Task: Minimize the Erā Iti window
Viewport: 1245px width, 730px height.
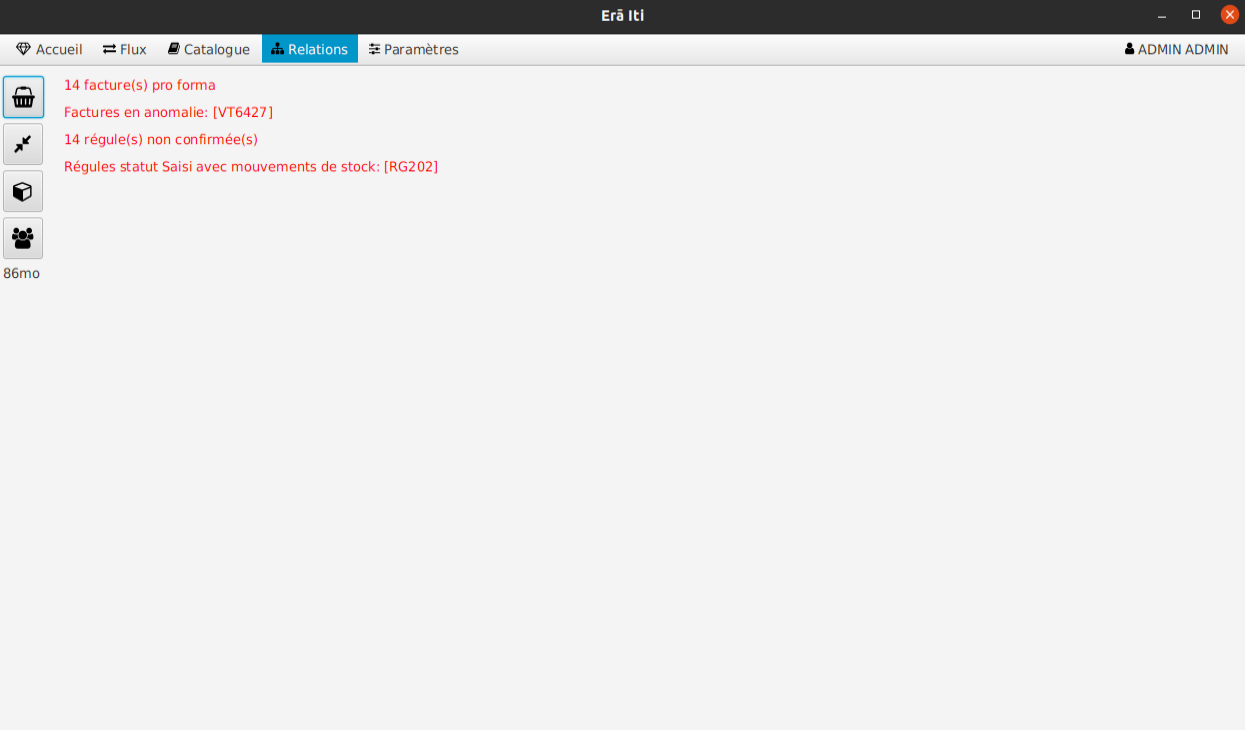Action: 1162,15
